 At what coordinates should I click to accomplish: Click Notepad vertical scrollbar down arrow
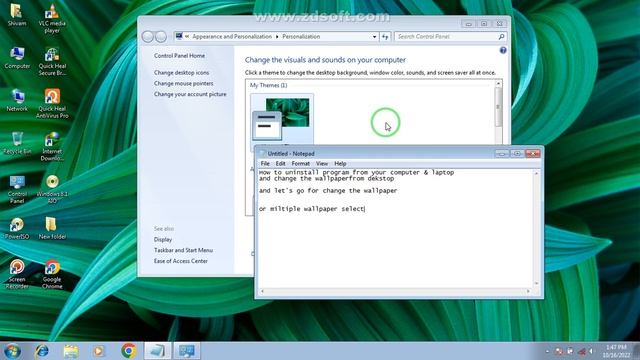536,284
